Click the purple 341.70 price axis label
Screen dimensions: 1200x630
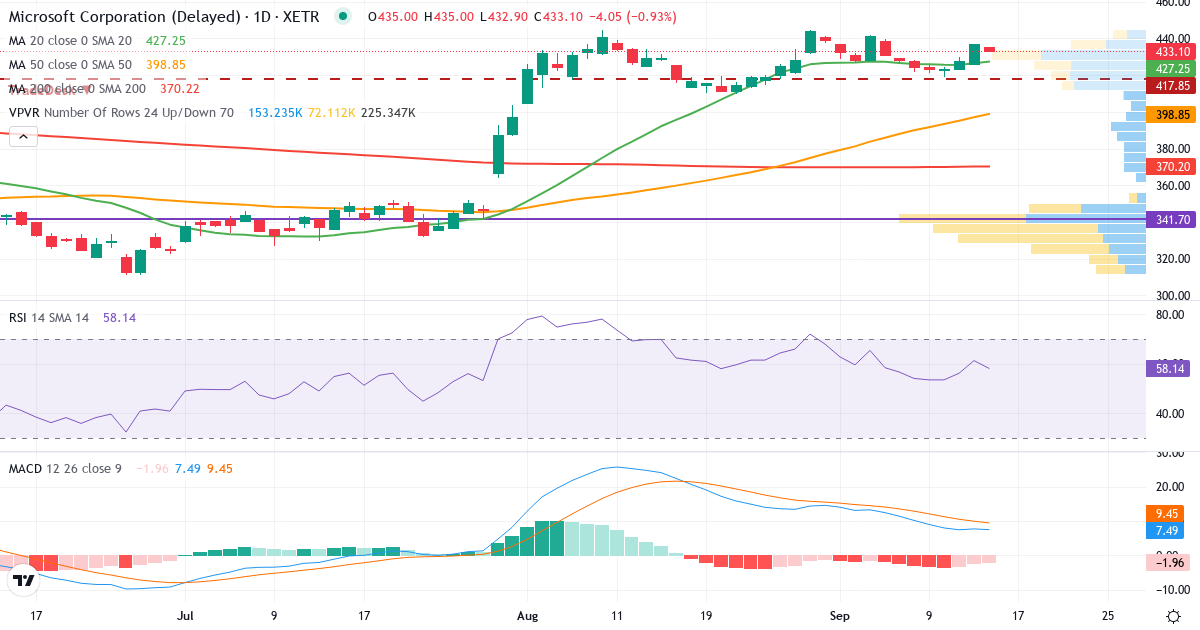(1171, 219)
